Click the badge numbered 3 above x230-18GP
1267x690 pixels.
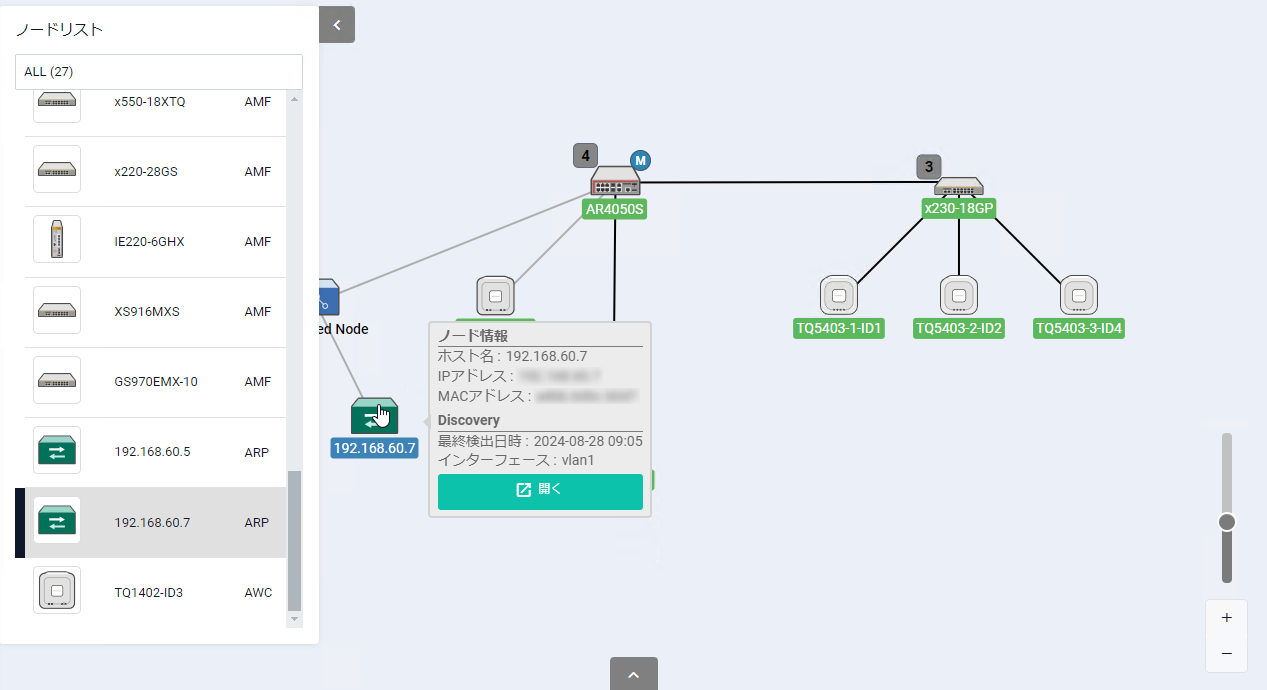[928, 166]
